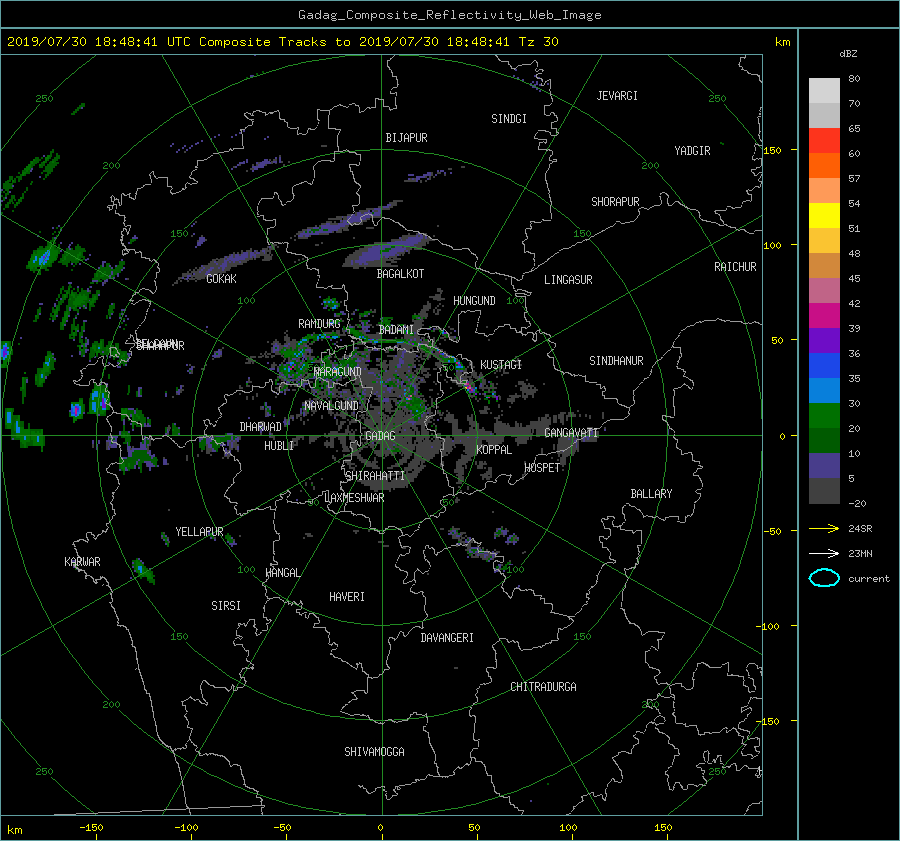Viewport: 900px width, 841px height.
Task: Click the YELLAPUR city label
Action: (199, 532)
